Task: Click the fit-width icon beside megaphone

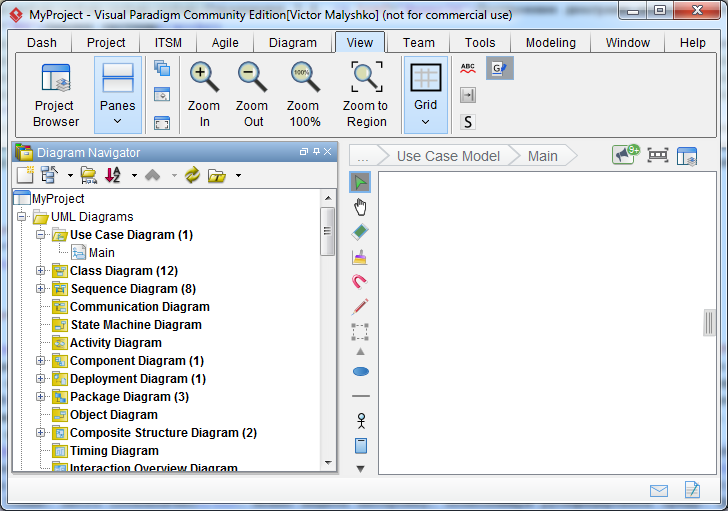Action: click(658, 155)
